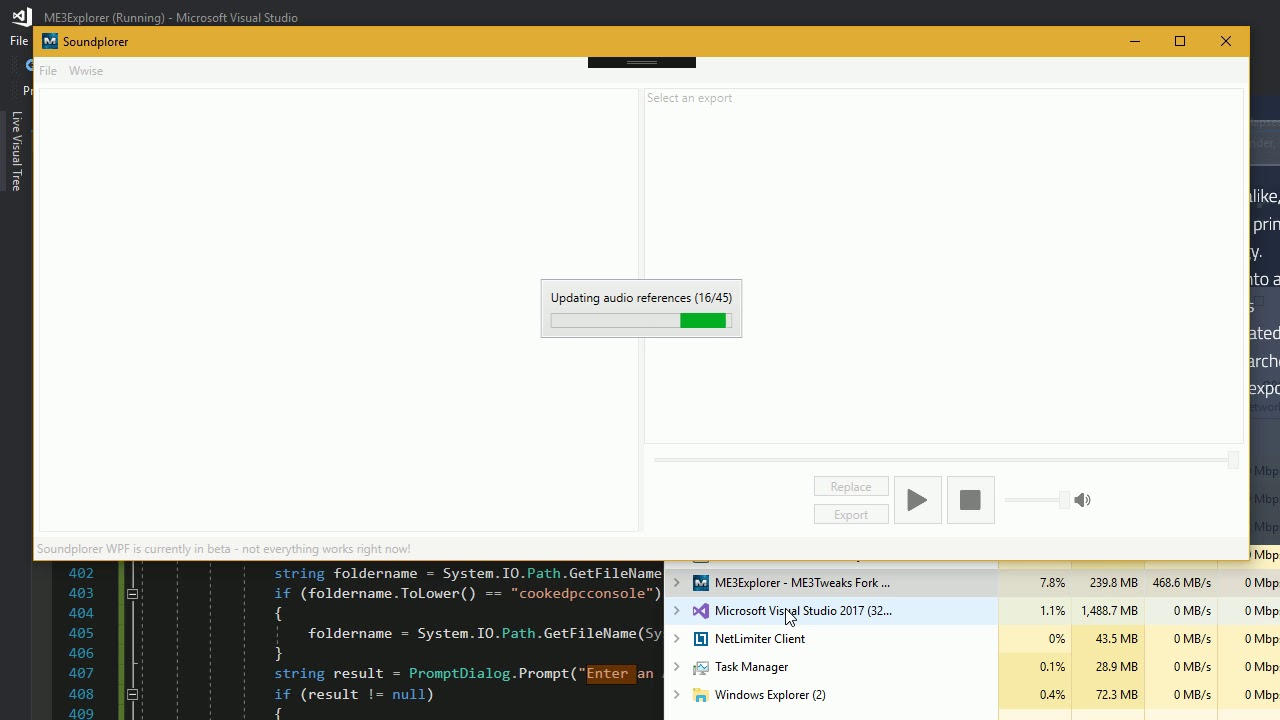Close the Soundplorer window

1226,41
